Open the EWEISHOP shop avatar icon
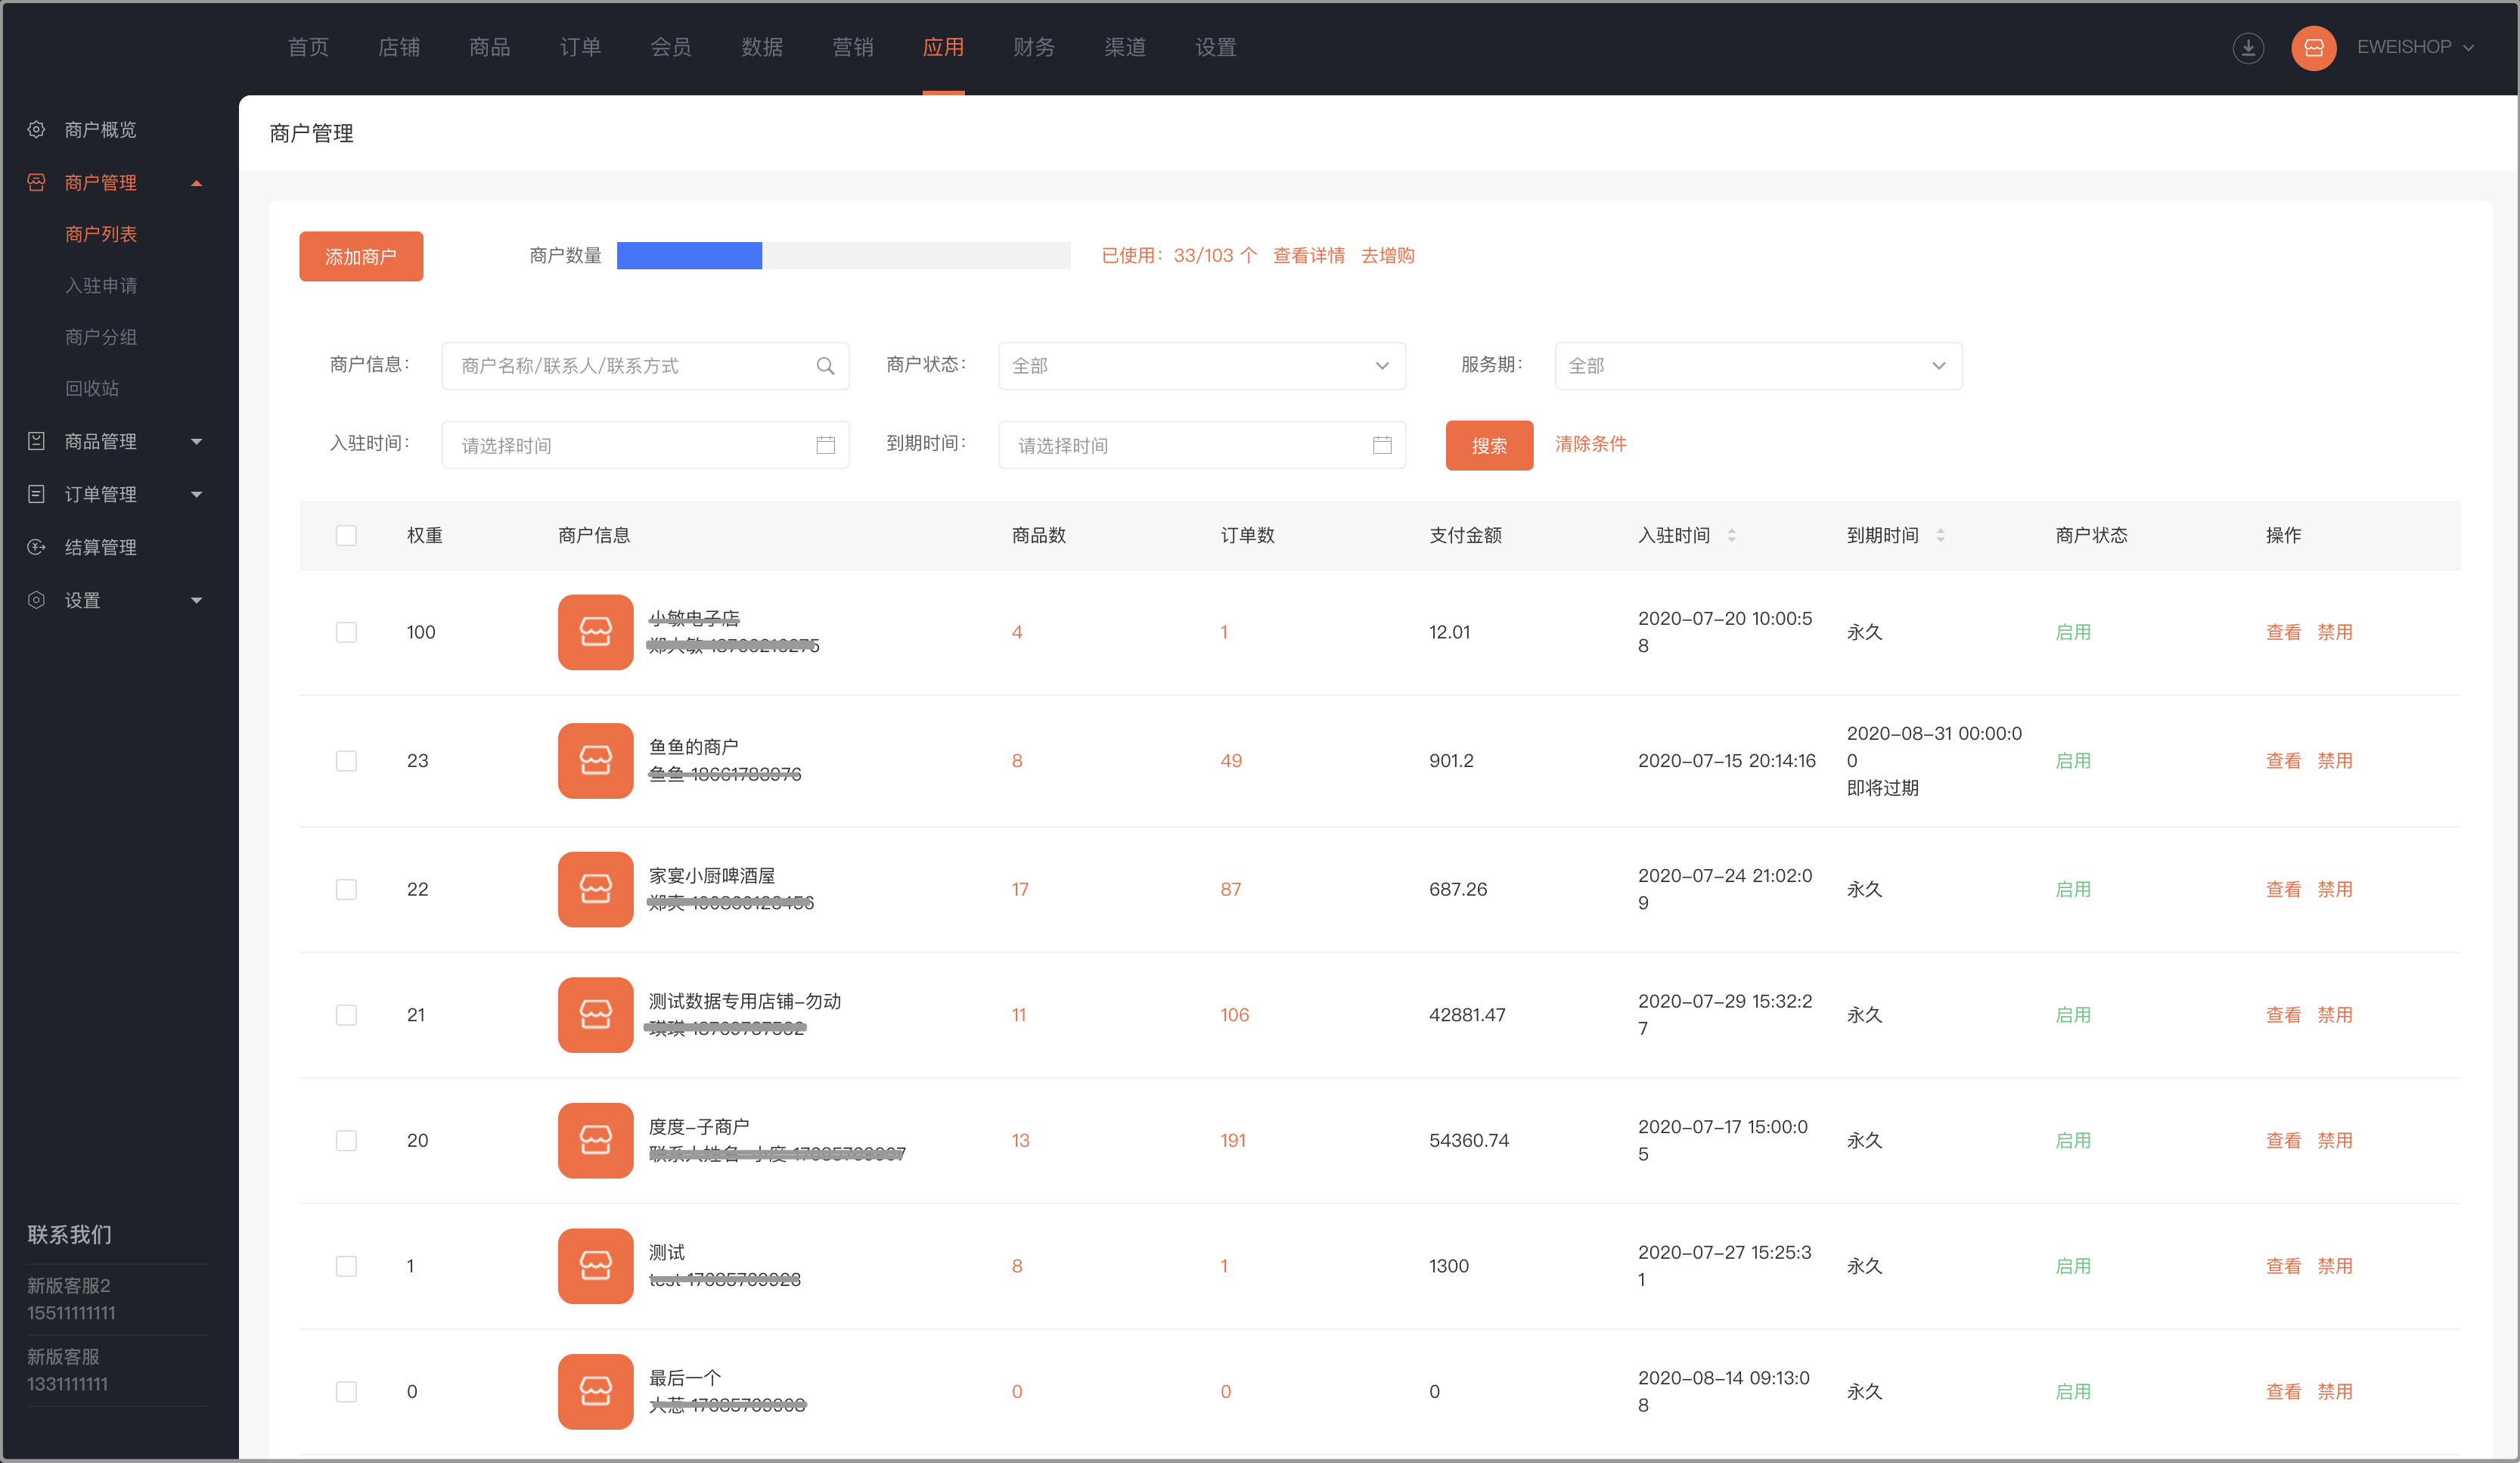Screen dimensions: 2520x1463 (x=2313, y=47)
